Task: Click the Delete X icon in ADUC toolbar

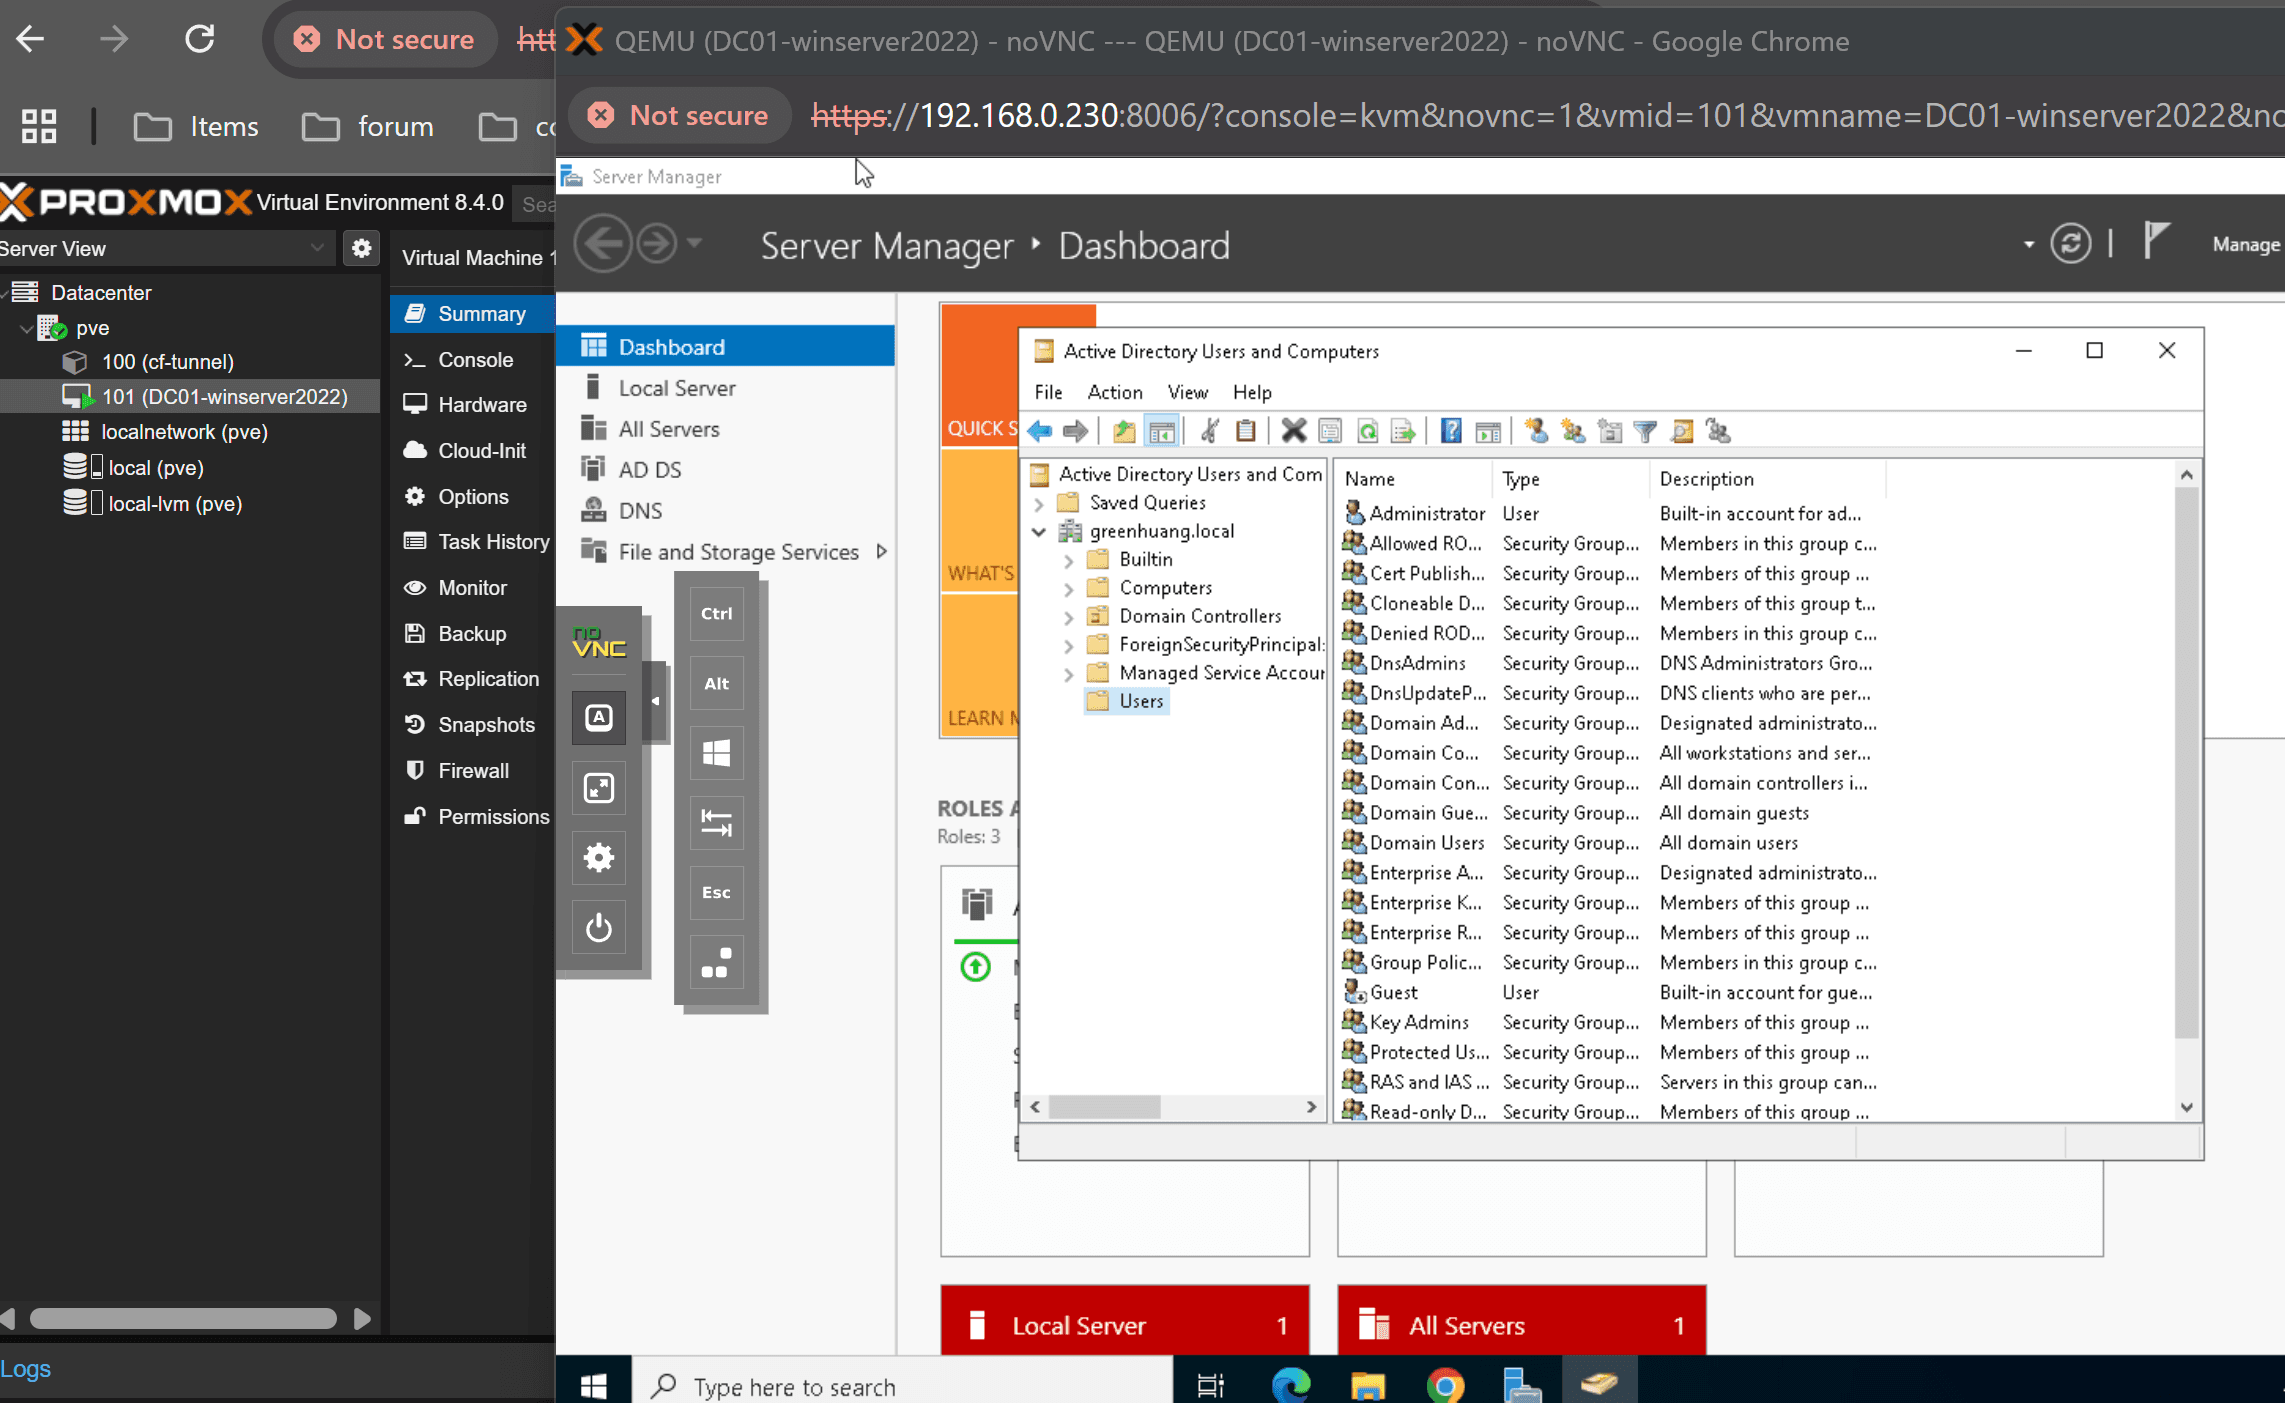Action: 1293,431
